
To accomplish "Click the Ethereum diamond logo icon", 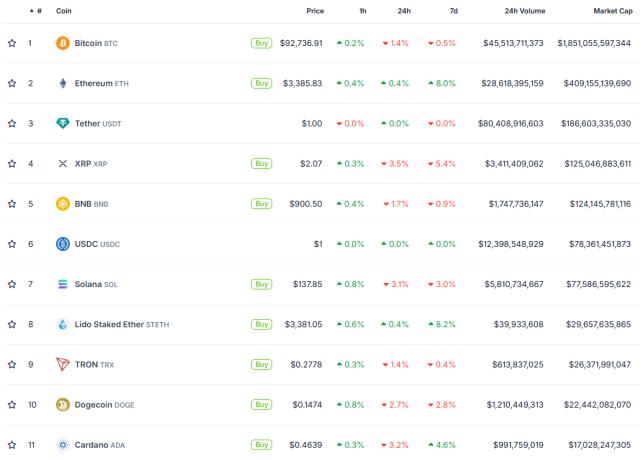I will (63, 83).
